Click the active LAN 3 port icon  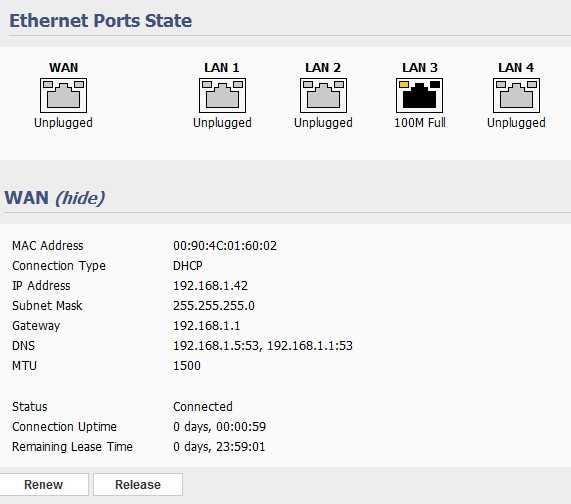[420, 95]
